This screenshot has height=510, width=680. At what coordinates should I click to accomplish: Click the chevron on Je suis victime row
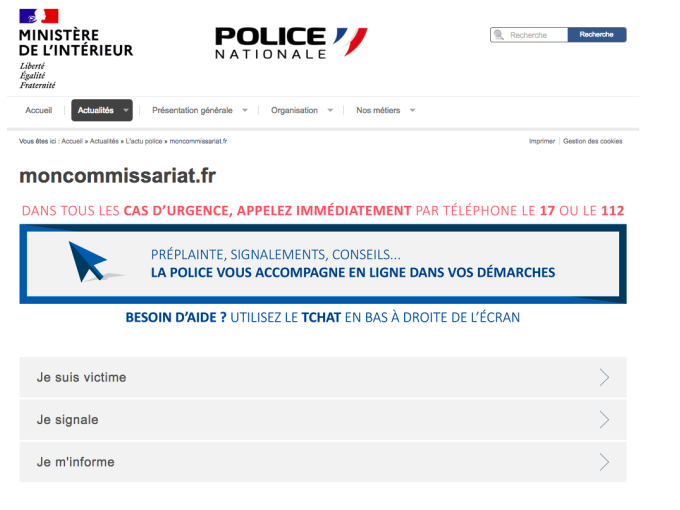(605, 377)
